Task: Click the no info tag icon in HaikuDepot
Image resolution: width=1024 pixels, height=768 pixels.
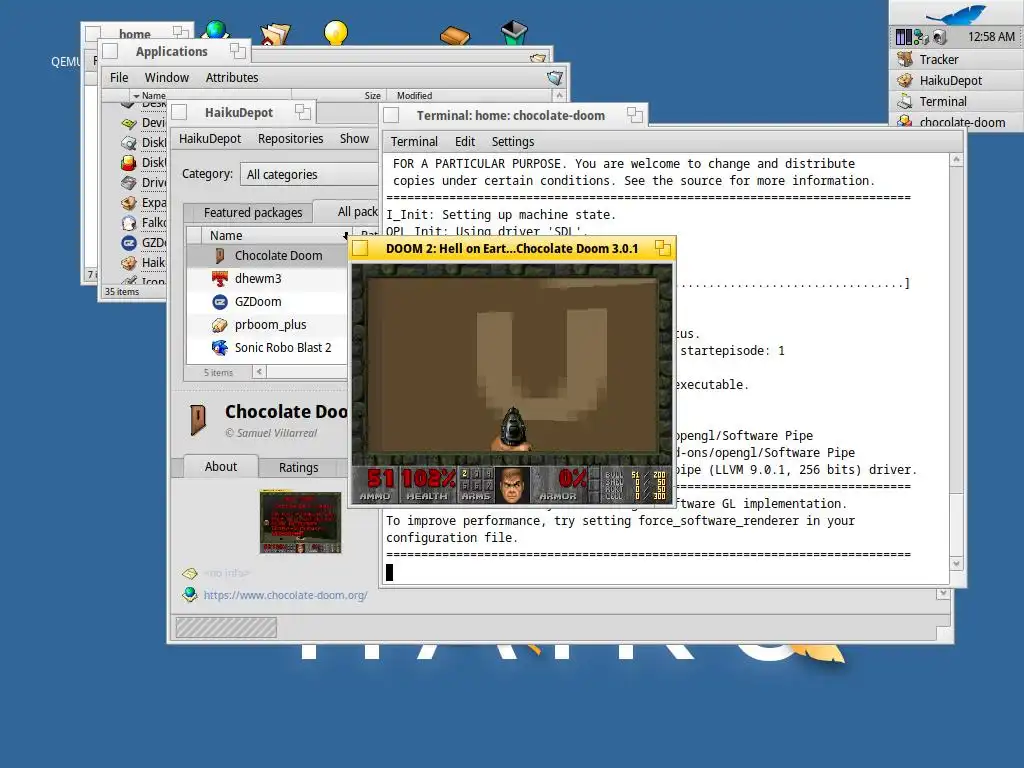Action: tap(189, 573)
